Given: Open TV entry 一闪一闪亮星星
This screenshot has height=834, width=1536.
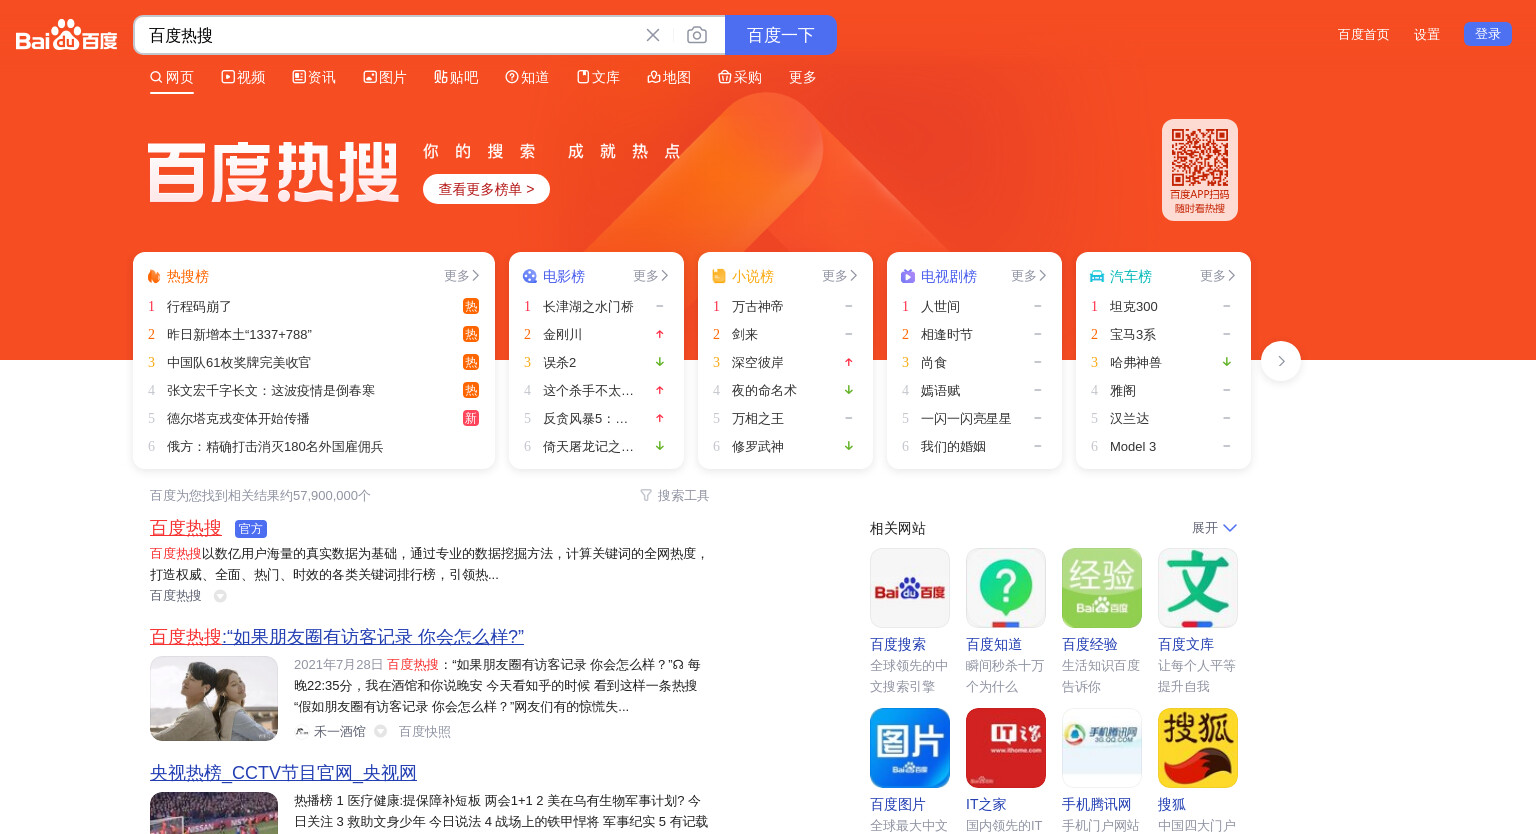Looking at the screenshot, I should click(966, 418).
